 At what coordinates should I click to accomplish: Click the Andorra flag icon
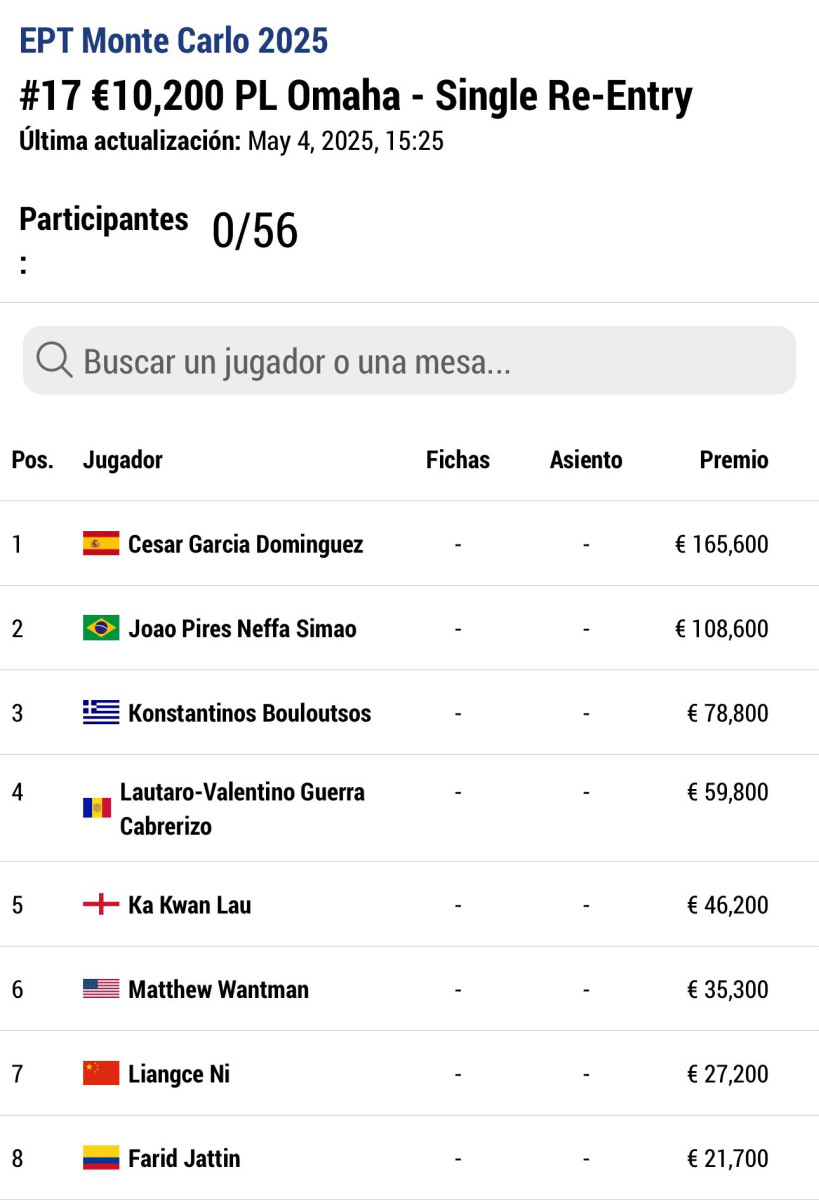click(97, 808)
